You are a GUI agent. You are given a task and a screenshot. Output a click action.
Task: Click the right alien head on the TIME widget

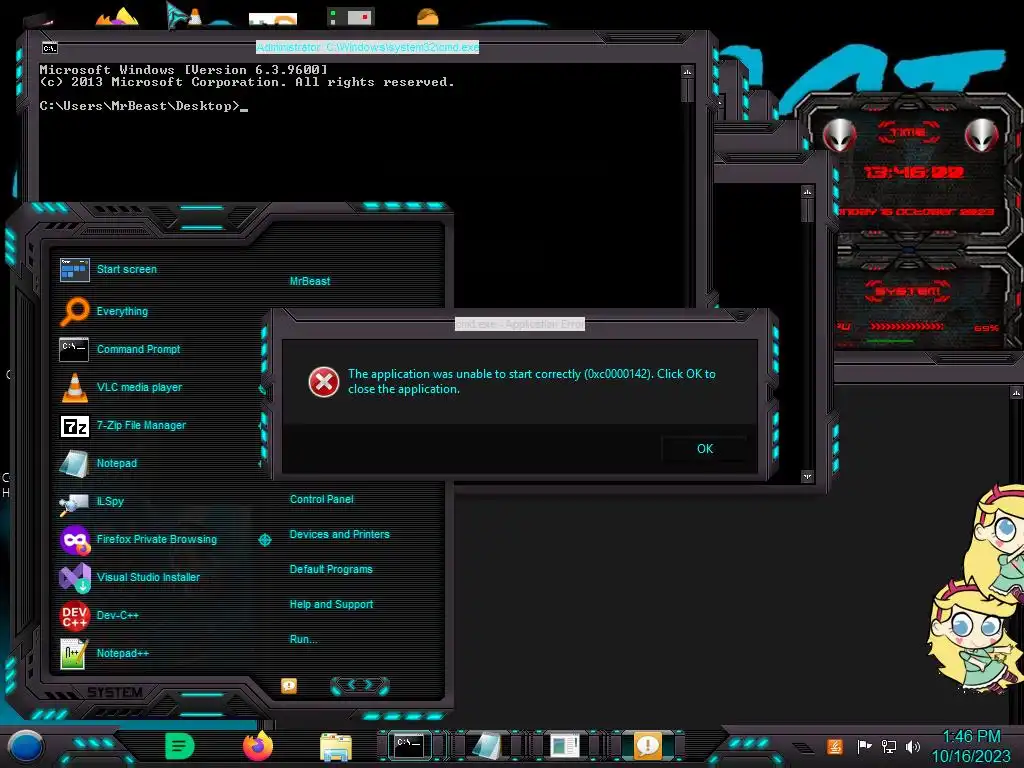click(x=982, y=136)
